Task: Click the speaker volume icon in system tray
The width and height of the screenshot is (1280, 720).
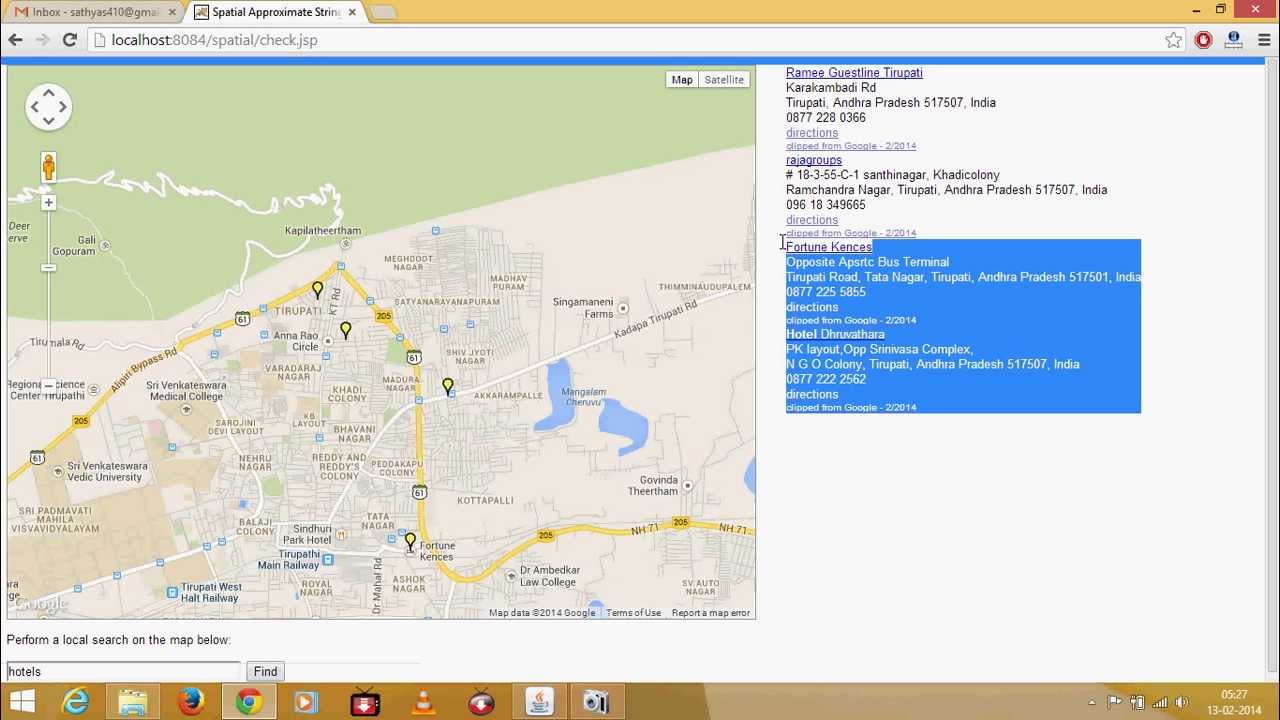Action: click(x=1181, y=702)
